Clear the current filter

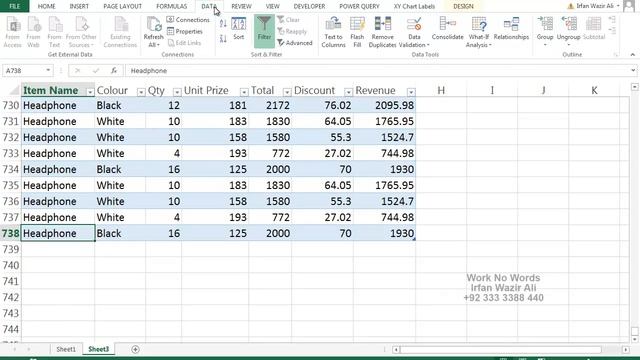point(289,20)
